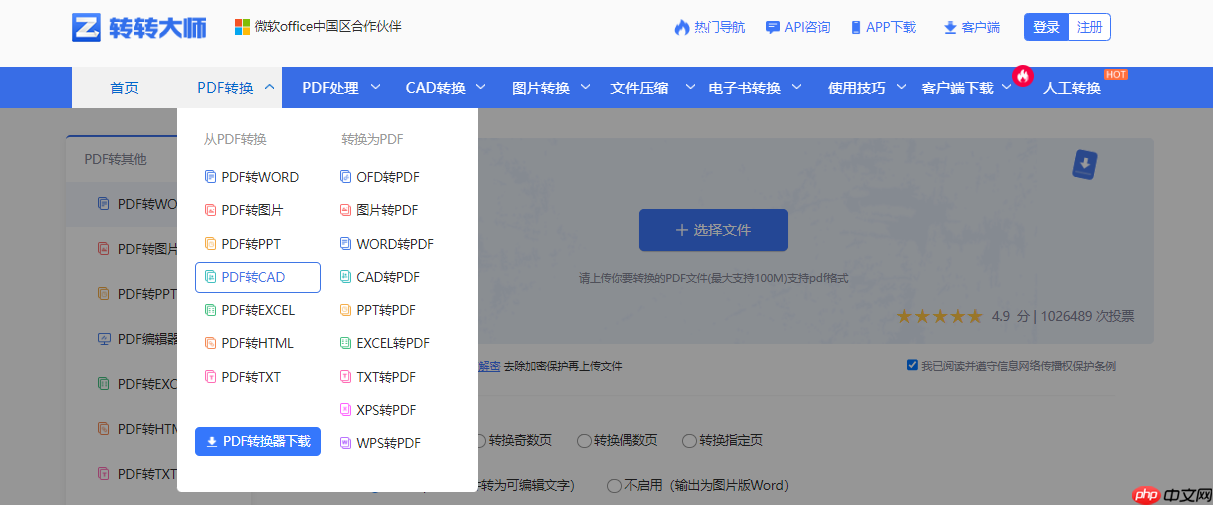
Task: Open the 客户端 link in header
Action: click(x=980, y=28)
